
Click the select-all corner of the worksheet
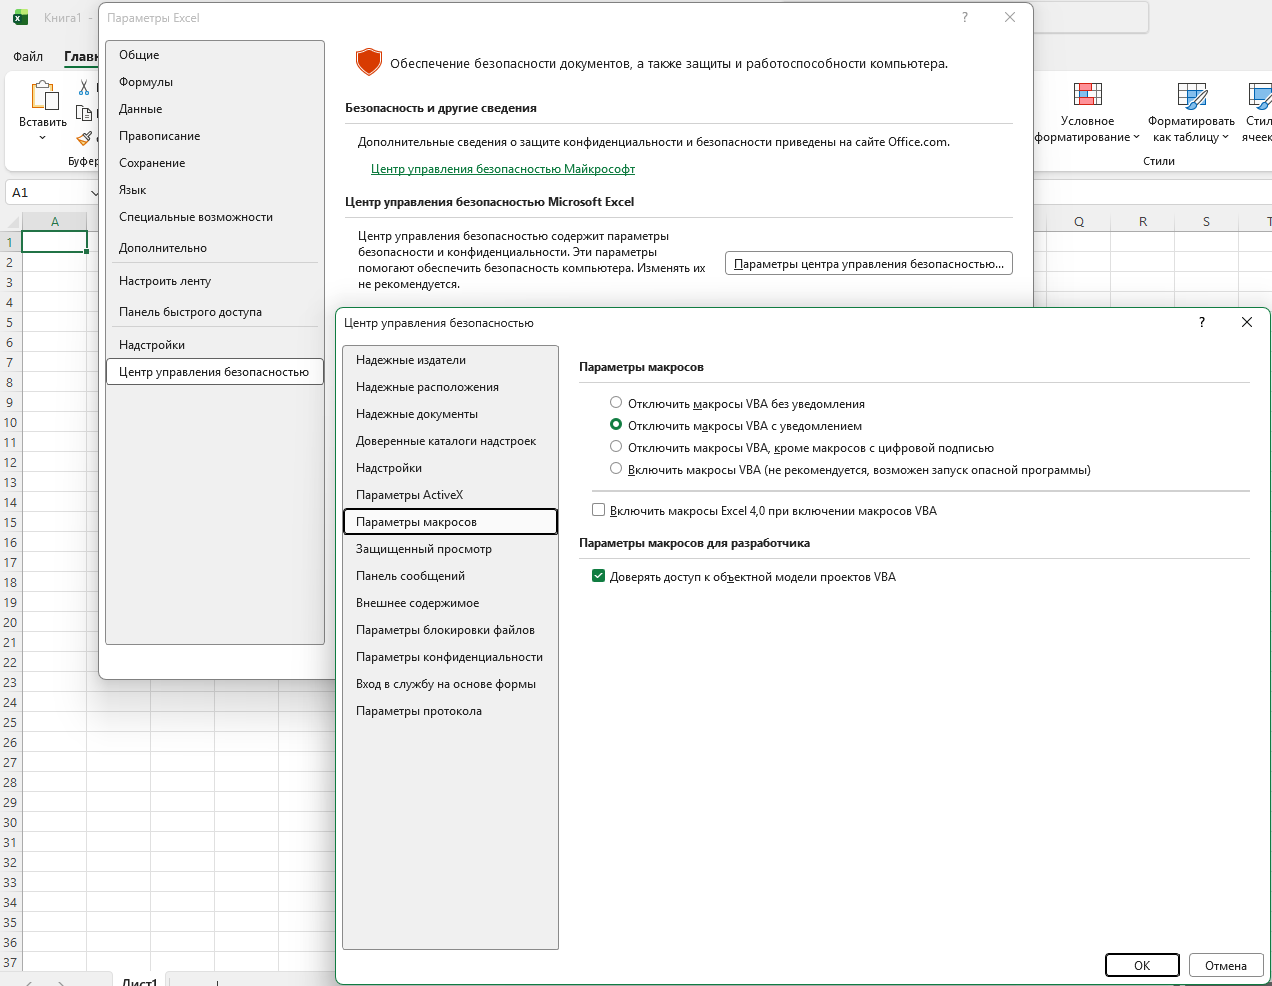[x=10, y=221]
